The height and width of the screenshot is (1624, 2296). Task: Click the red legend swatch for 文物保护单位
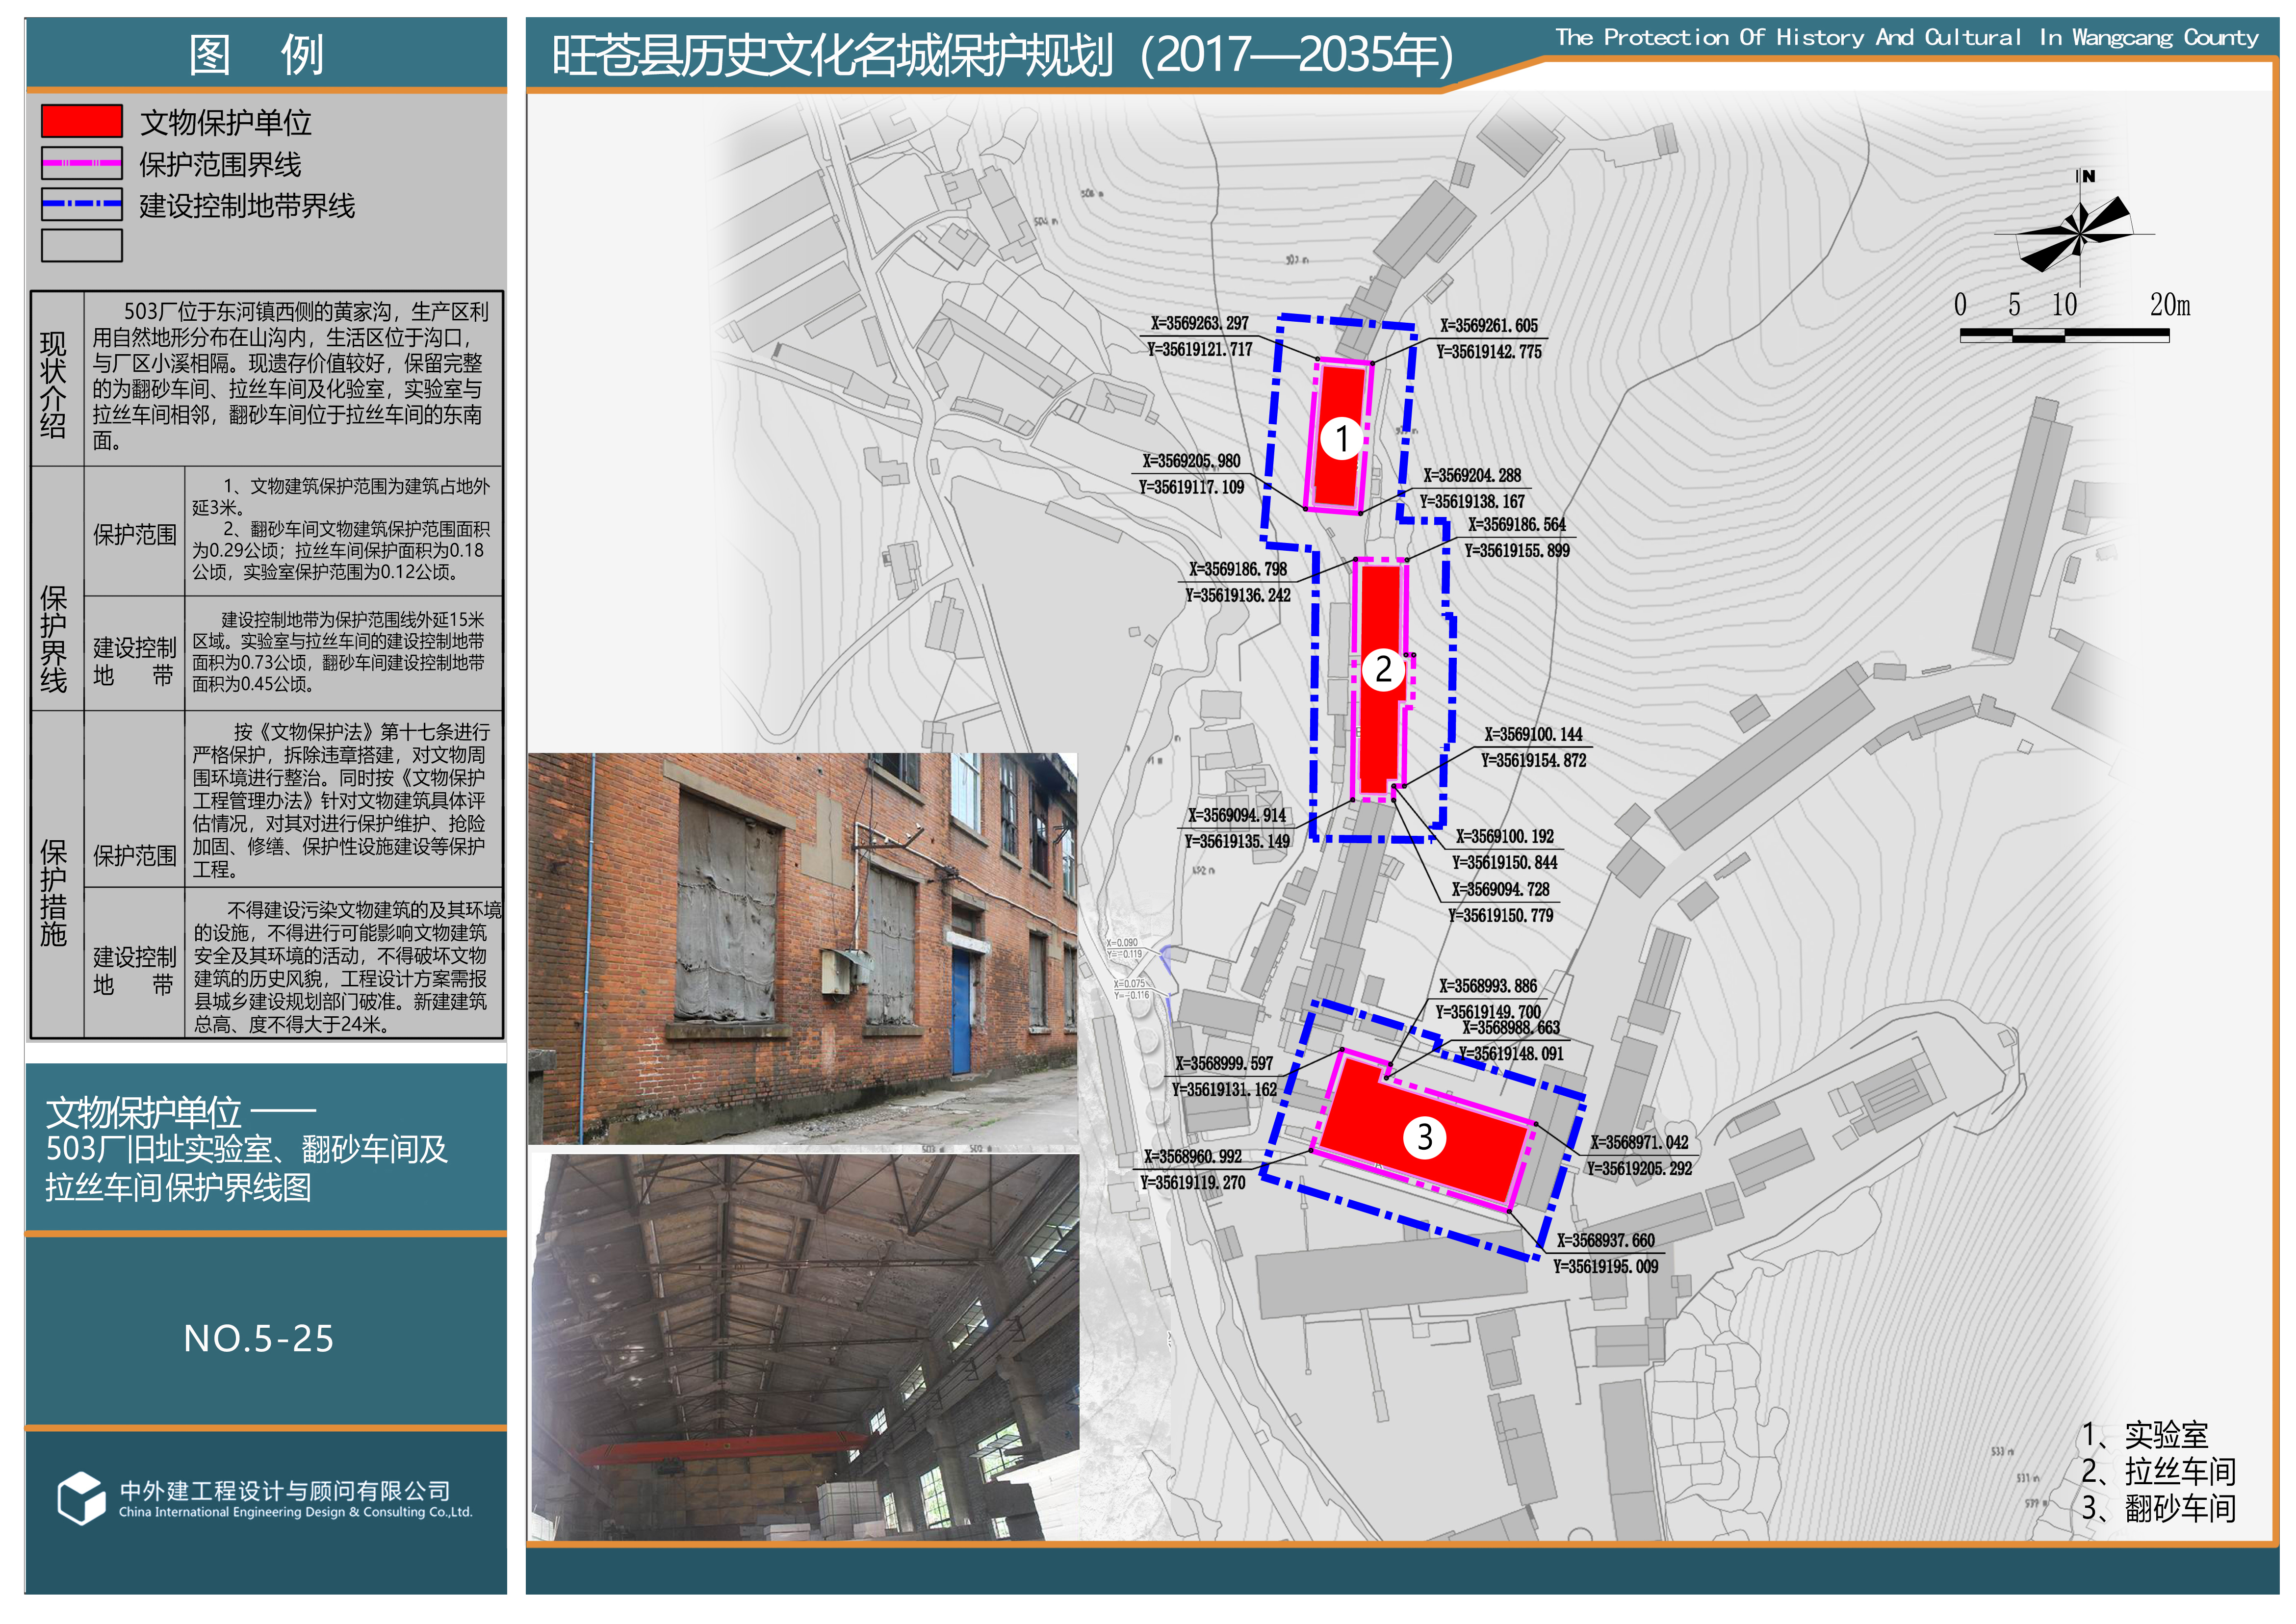click(x=82, y=121)
